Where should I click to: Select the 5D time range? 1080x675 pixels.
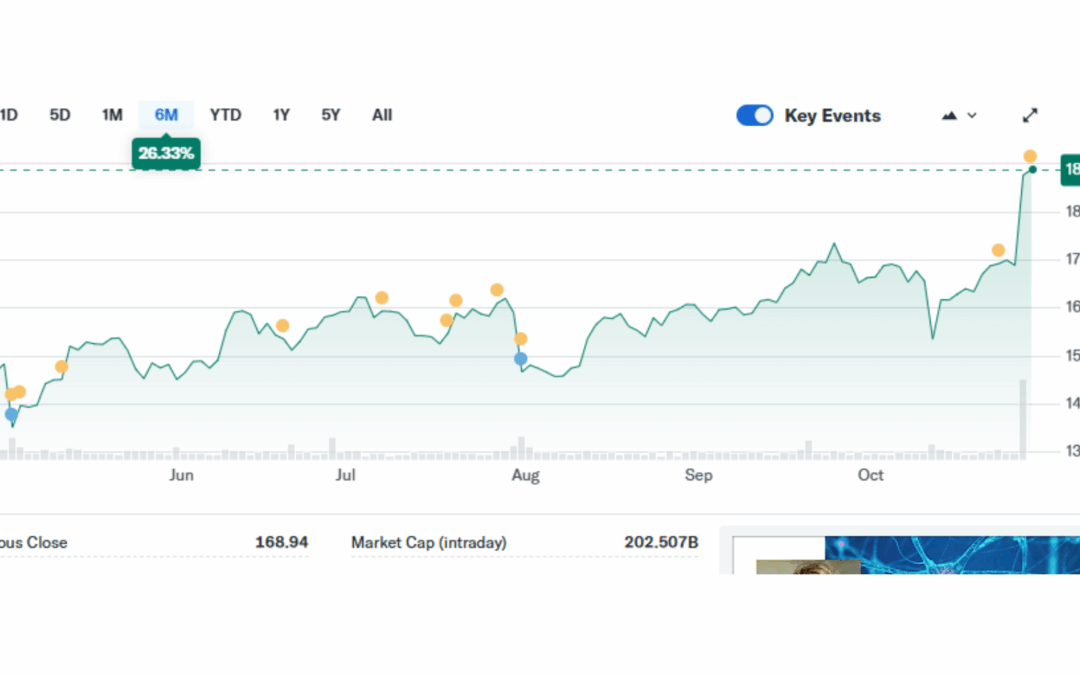(59, 115)
